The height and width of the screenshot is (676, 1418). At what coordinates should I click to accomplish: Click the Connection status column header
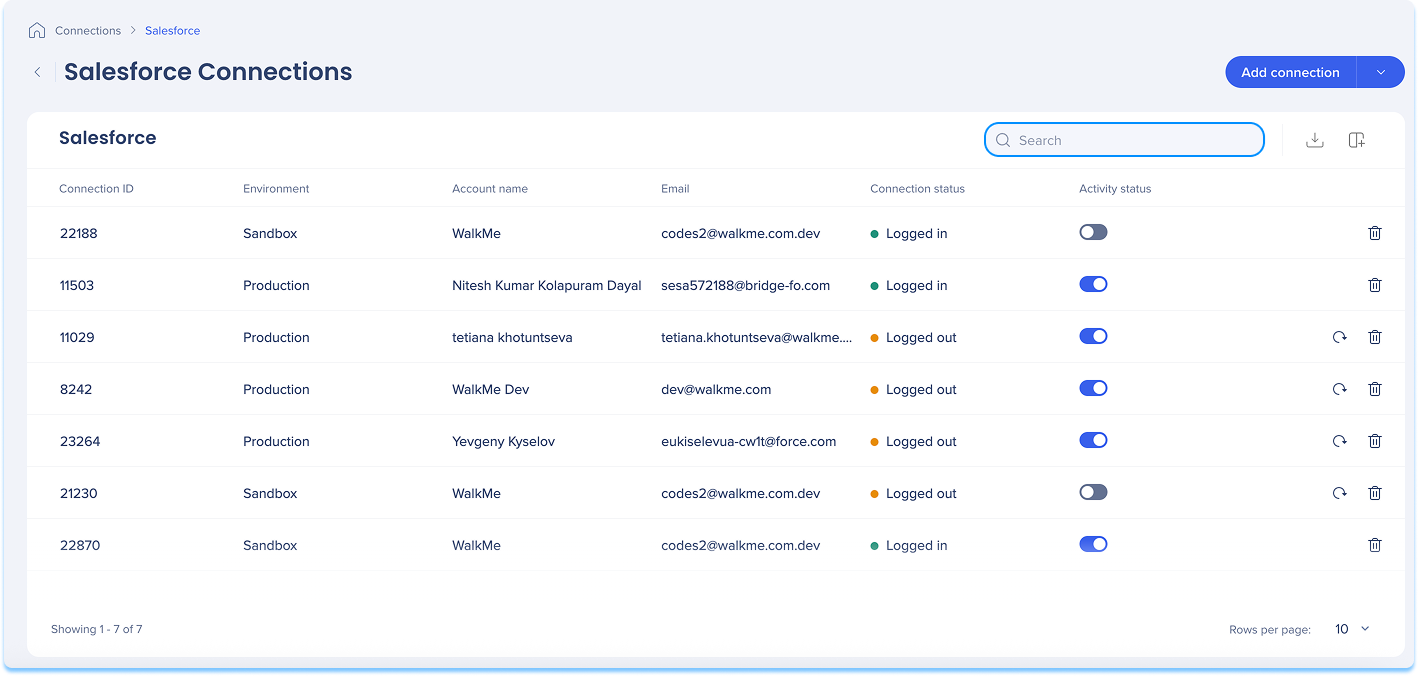pyautogui.click(x=917, y=188)
